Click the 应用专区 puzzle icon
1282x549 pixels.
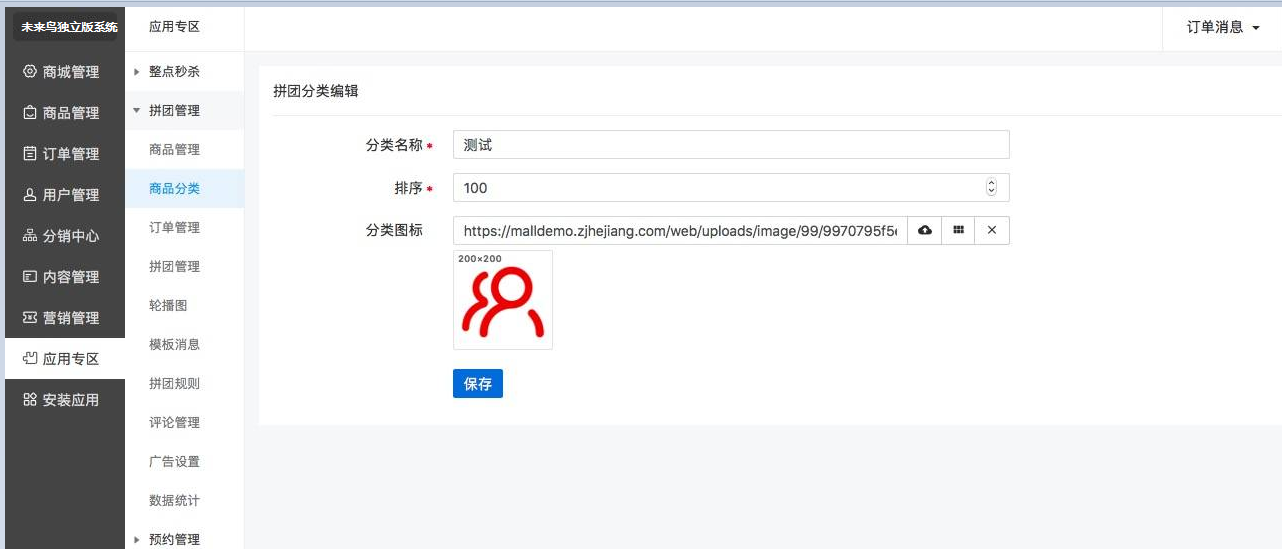[x=29, y=358]
